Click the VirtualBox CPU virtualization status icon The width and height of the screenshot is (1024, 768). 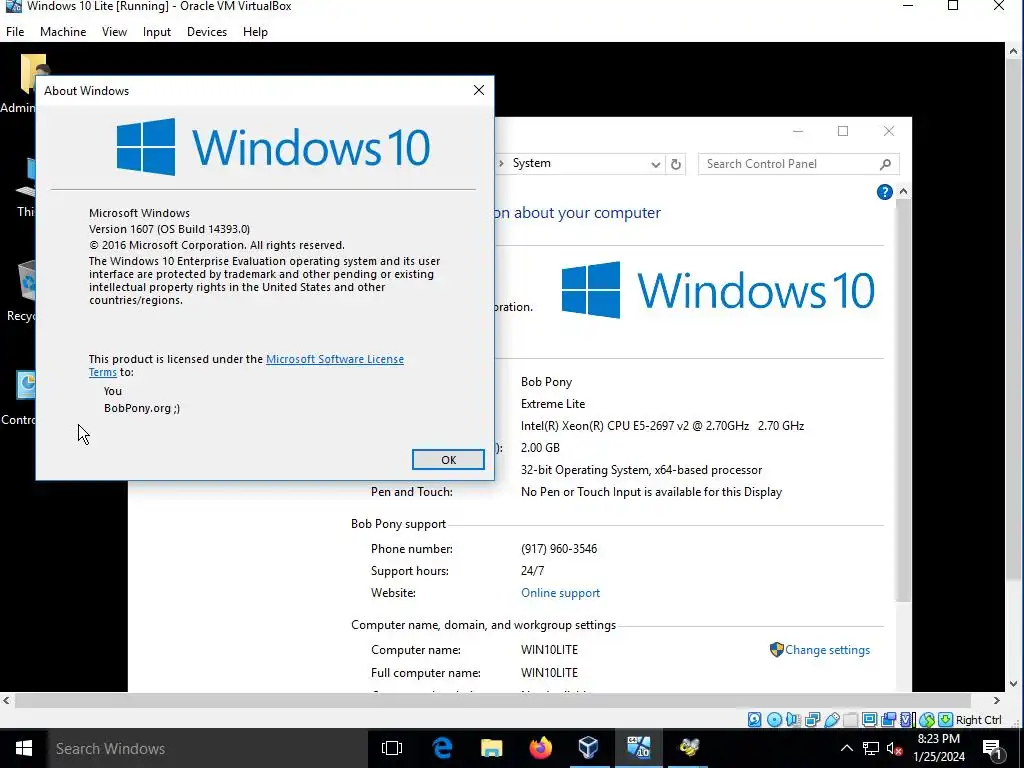(x=907, y=720)
